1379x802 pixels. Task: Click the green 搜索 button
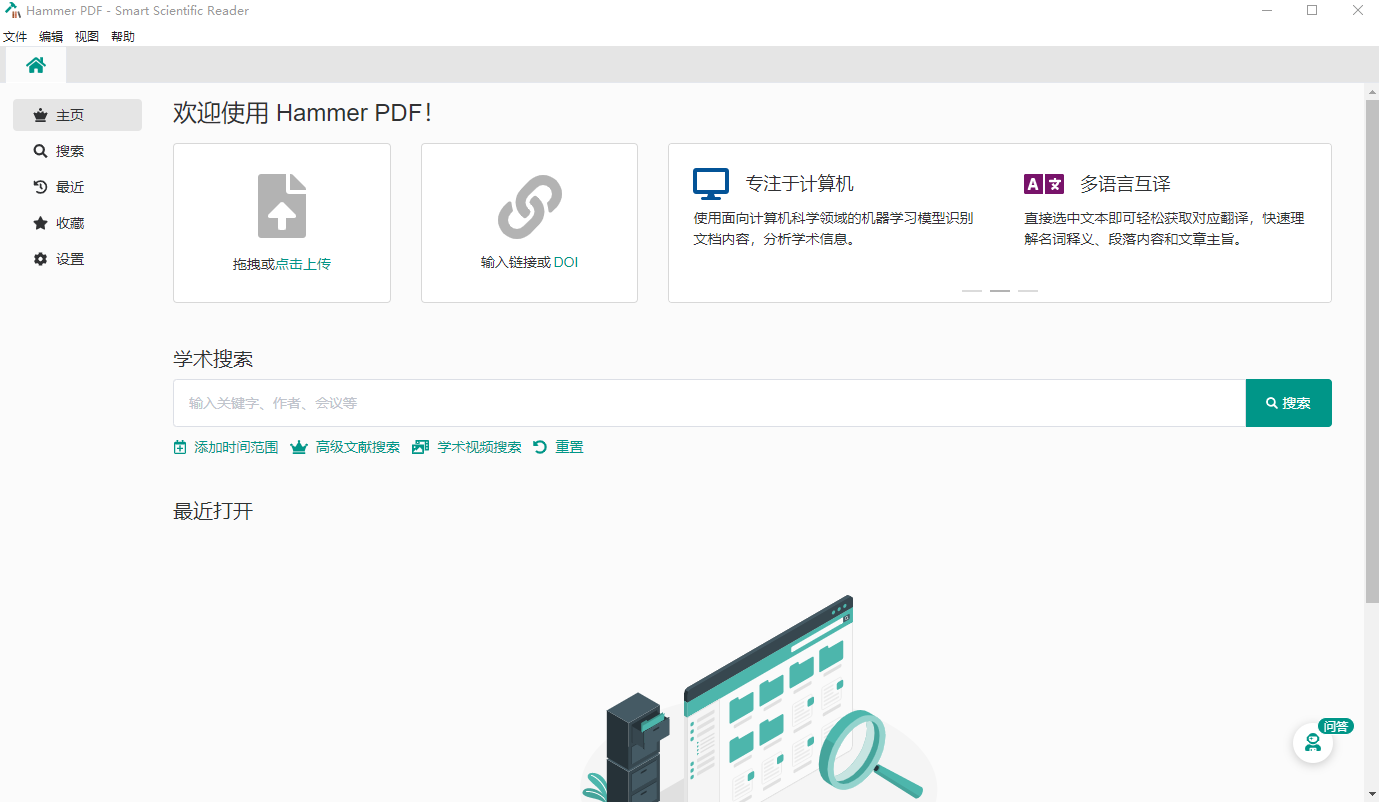1289,403
